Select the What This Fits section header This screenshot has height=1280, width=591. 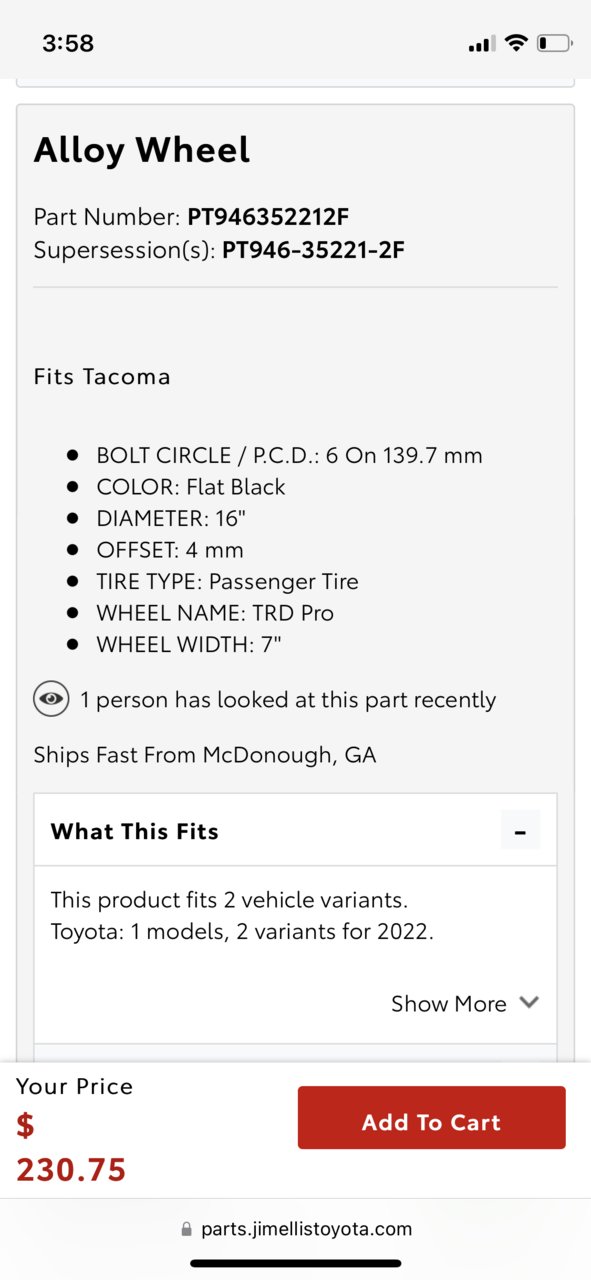coord(295,830)
